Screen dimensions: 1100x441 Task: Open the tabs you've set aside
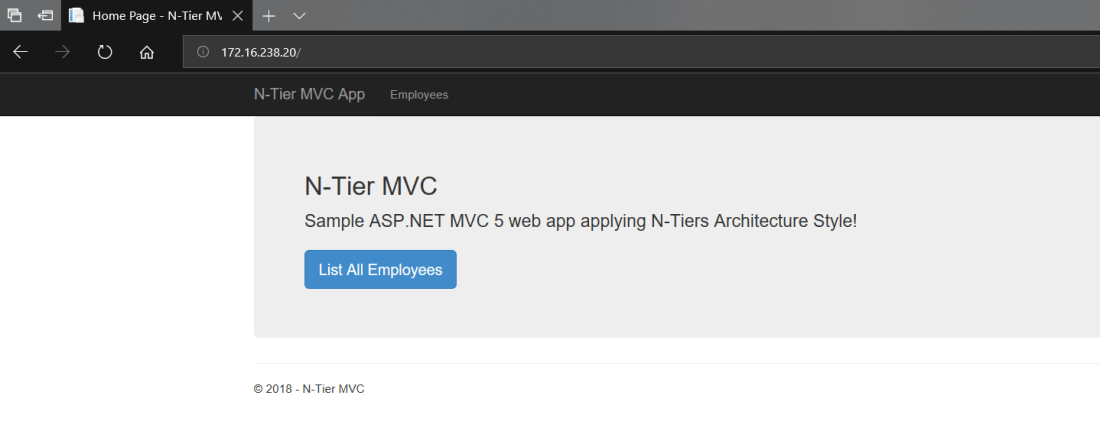pos(15,16)
